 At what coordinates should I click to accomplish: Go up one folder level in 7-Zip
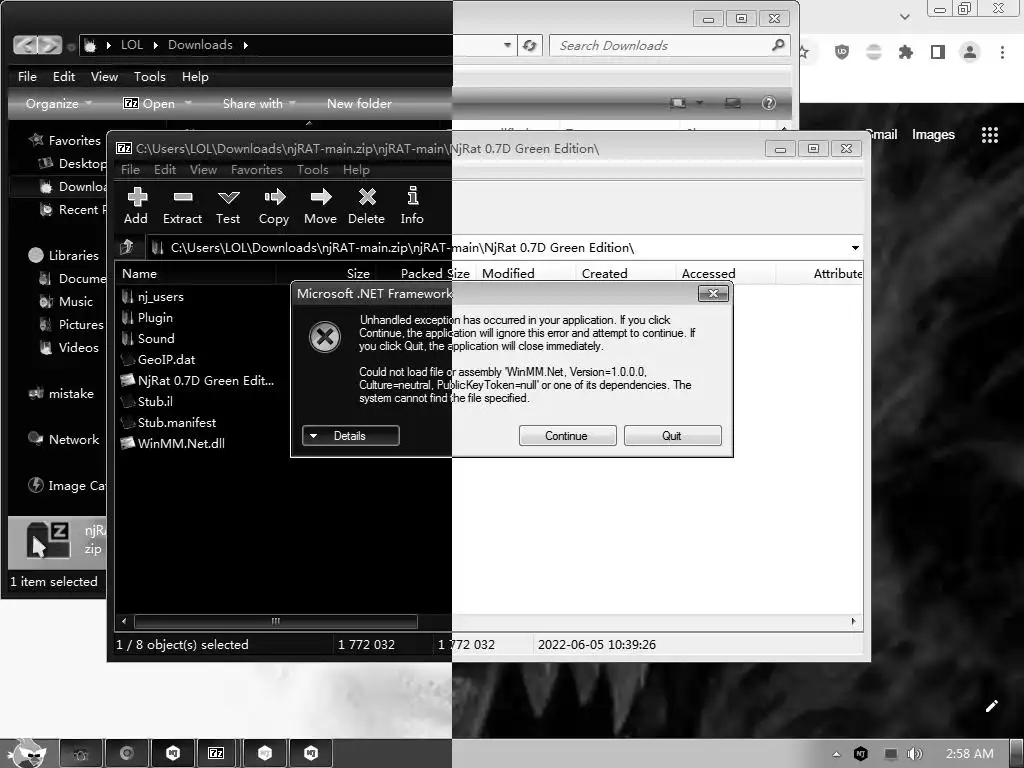click(x=127, y=248)
